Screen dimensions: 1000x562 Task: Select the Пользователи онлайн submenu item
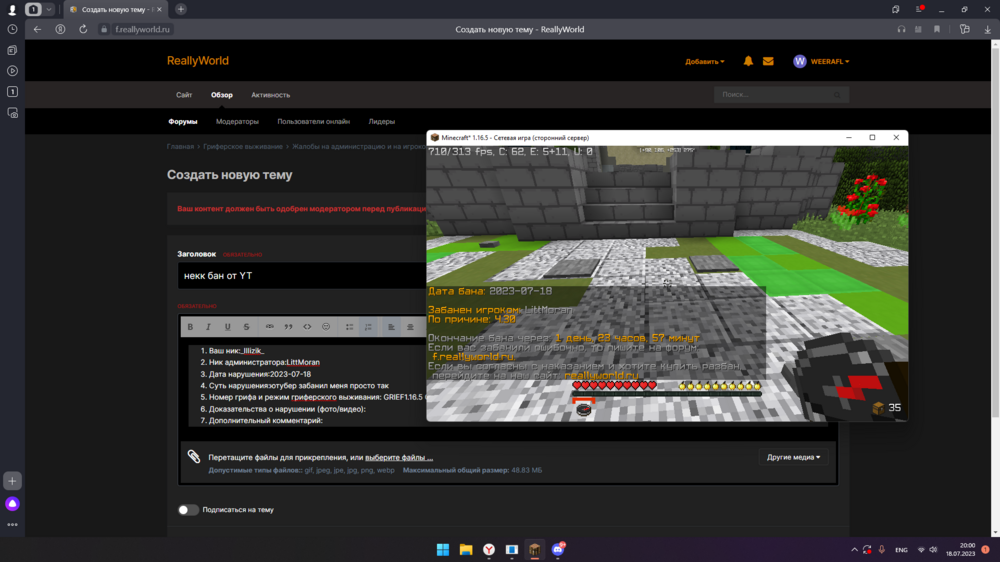314,122
